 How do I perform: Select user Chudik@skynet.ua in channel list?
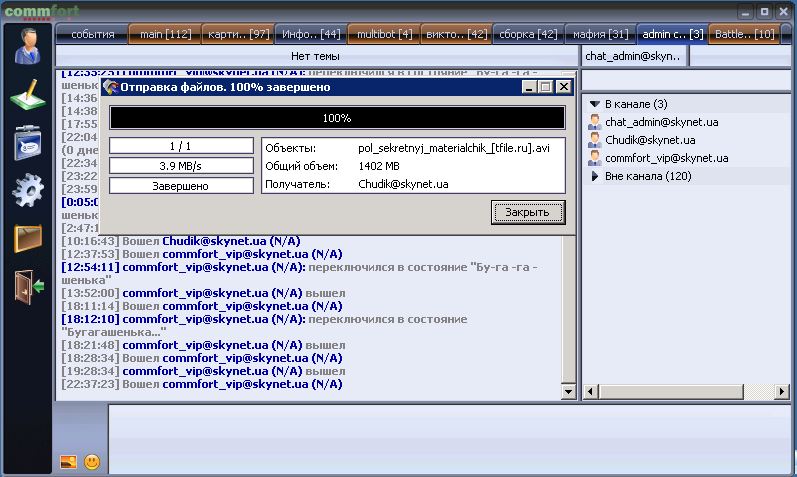tap(649, 140)
